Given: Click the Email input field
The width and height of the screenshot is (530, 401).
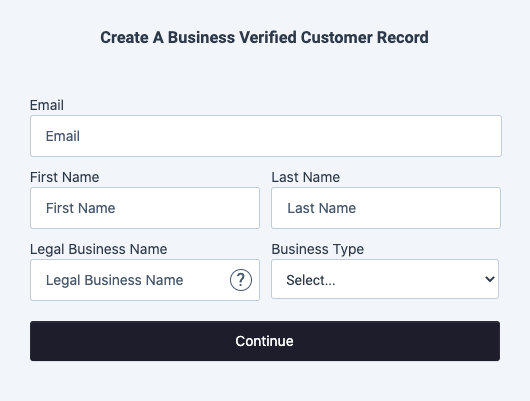Looking at the screenshot, I should (266, 136).
